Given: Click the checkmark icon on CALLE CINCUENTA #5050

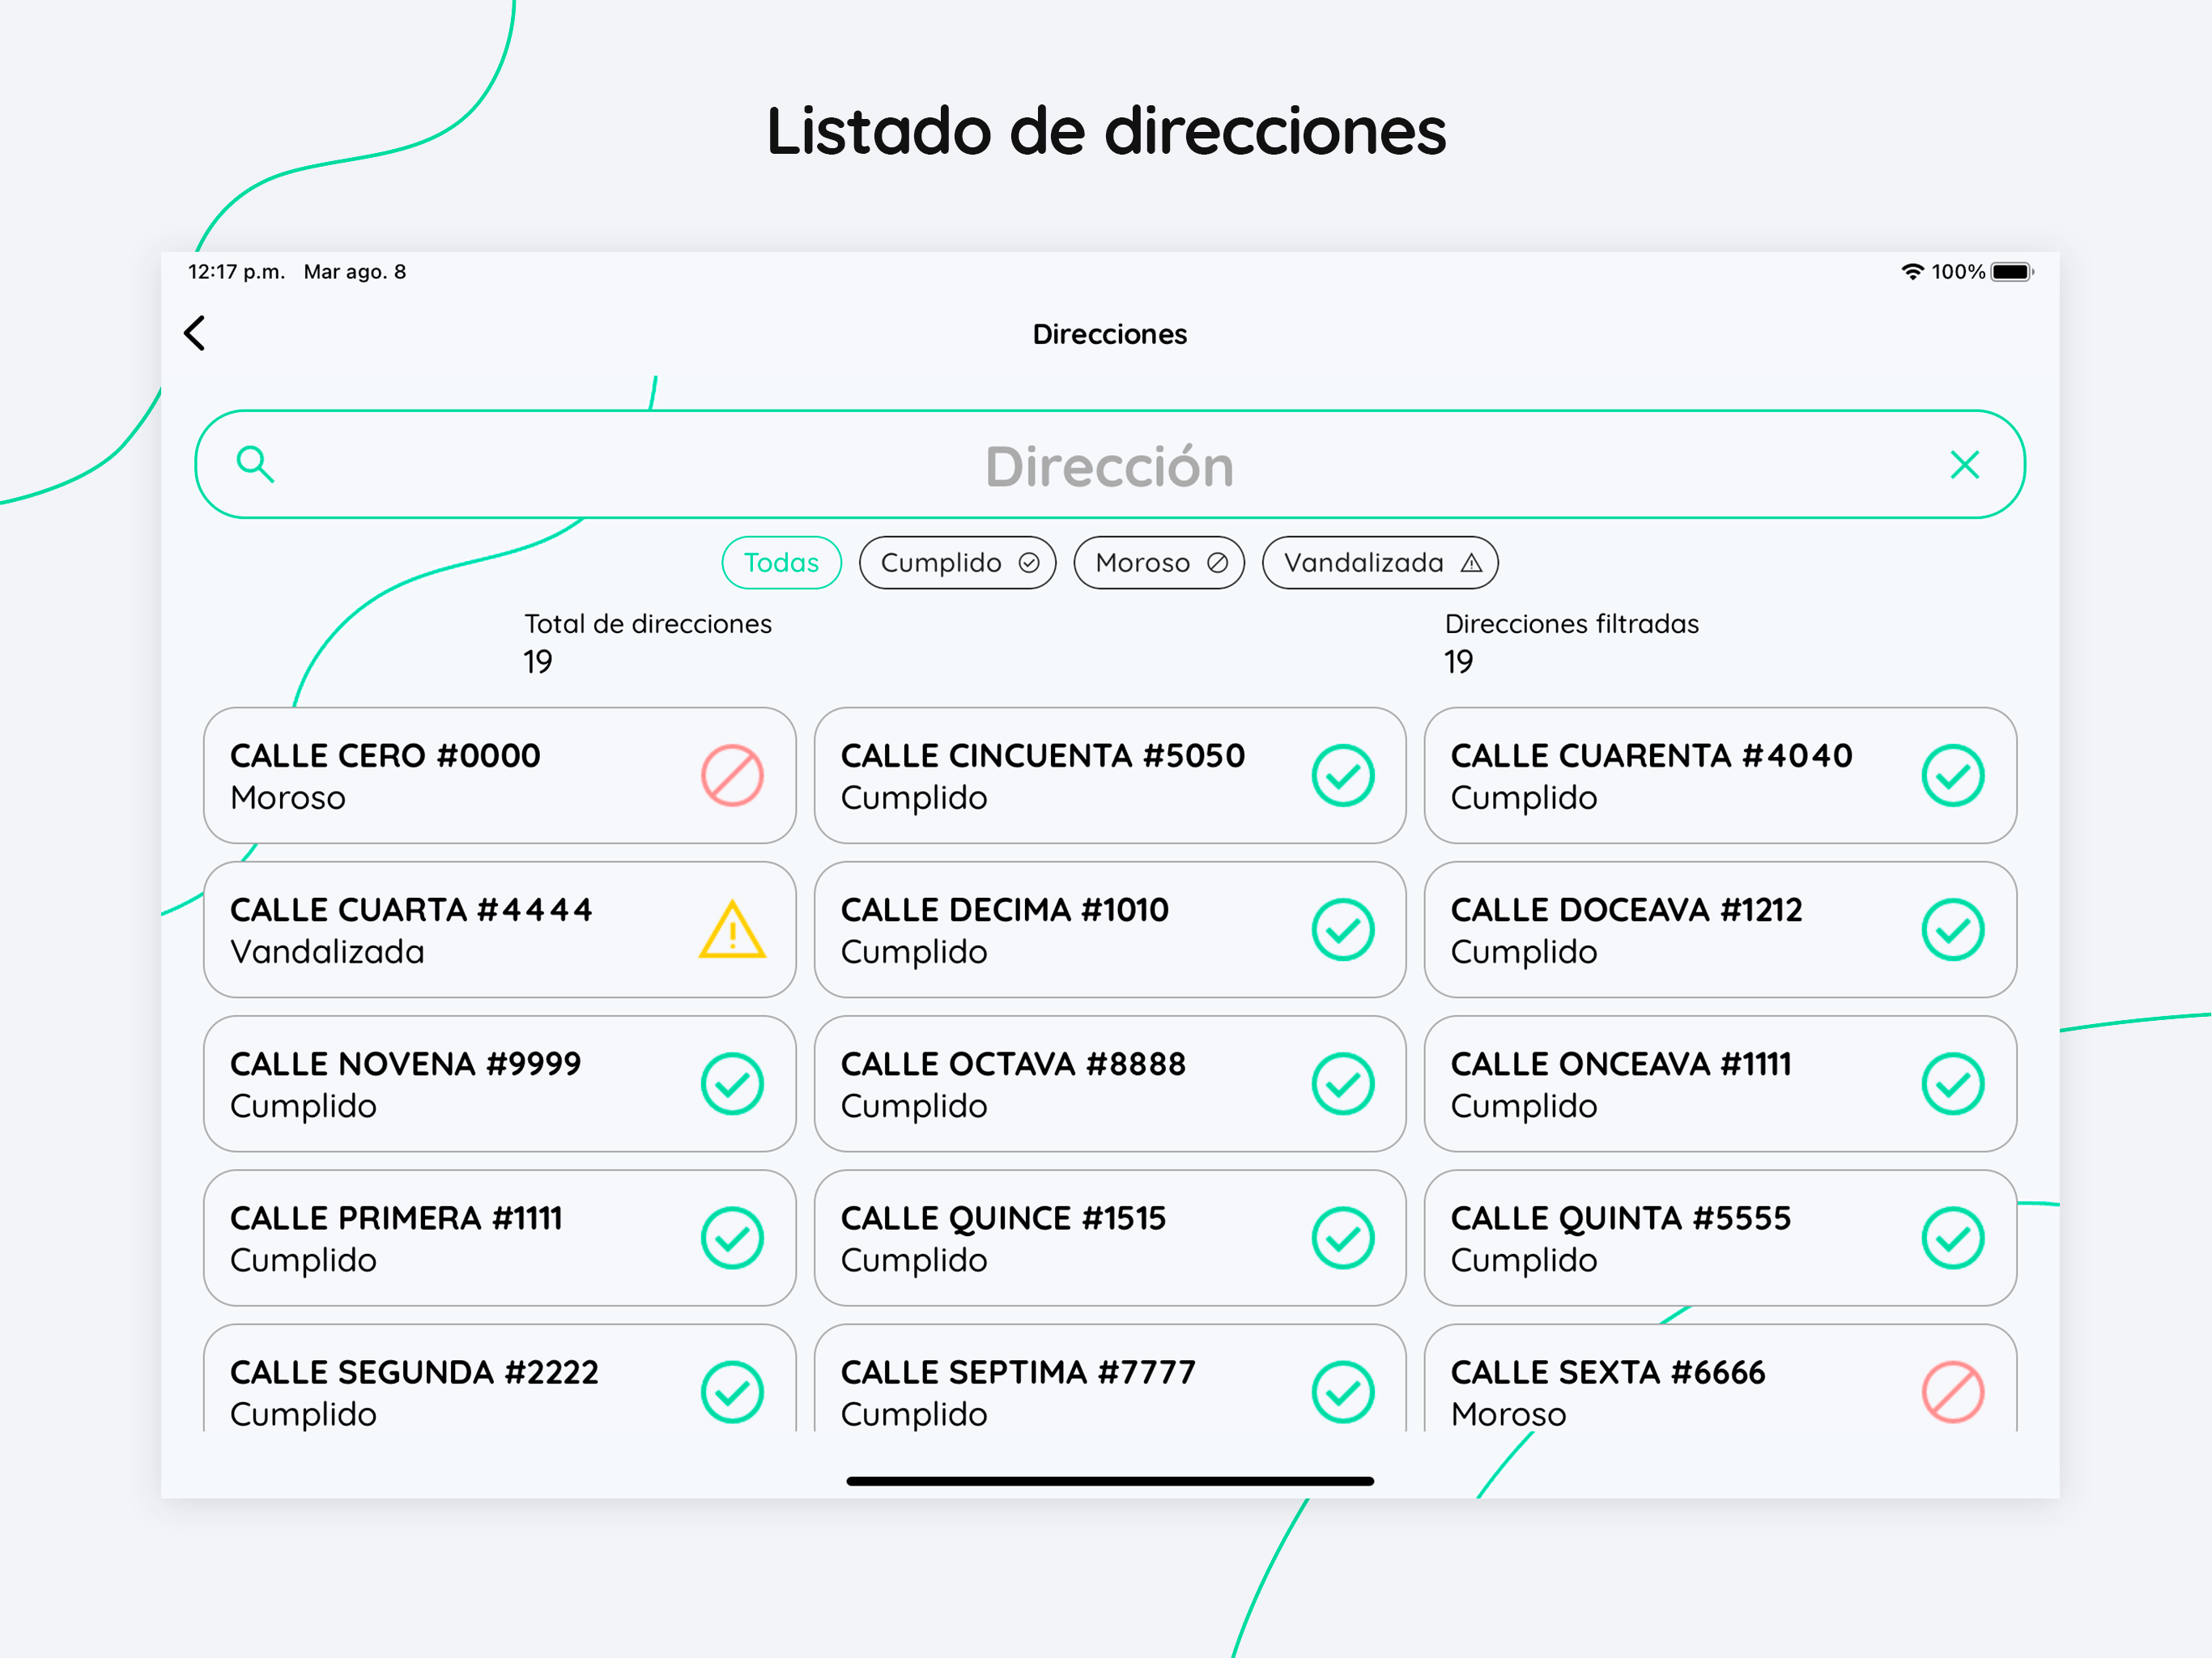Looking at the screenshot, I should coord(1342,775).
